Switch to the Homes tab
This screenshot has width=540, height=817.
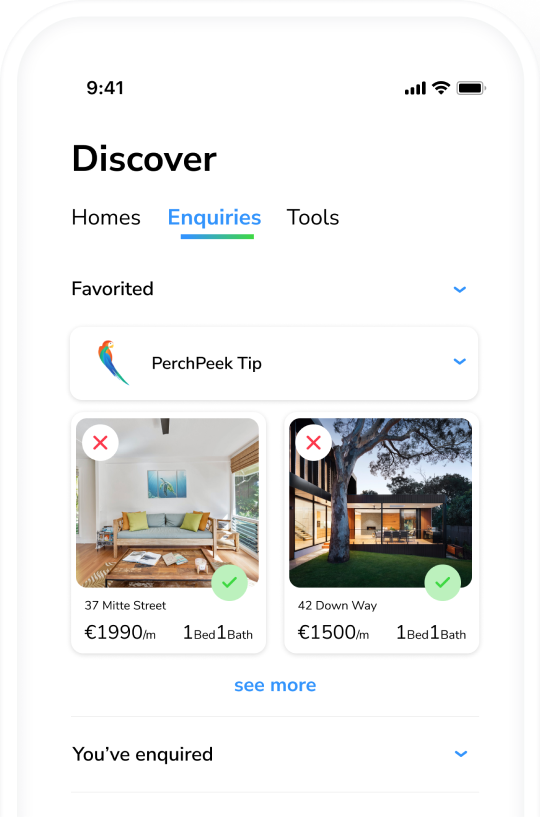coord(106,217)
